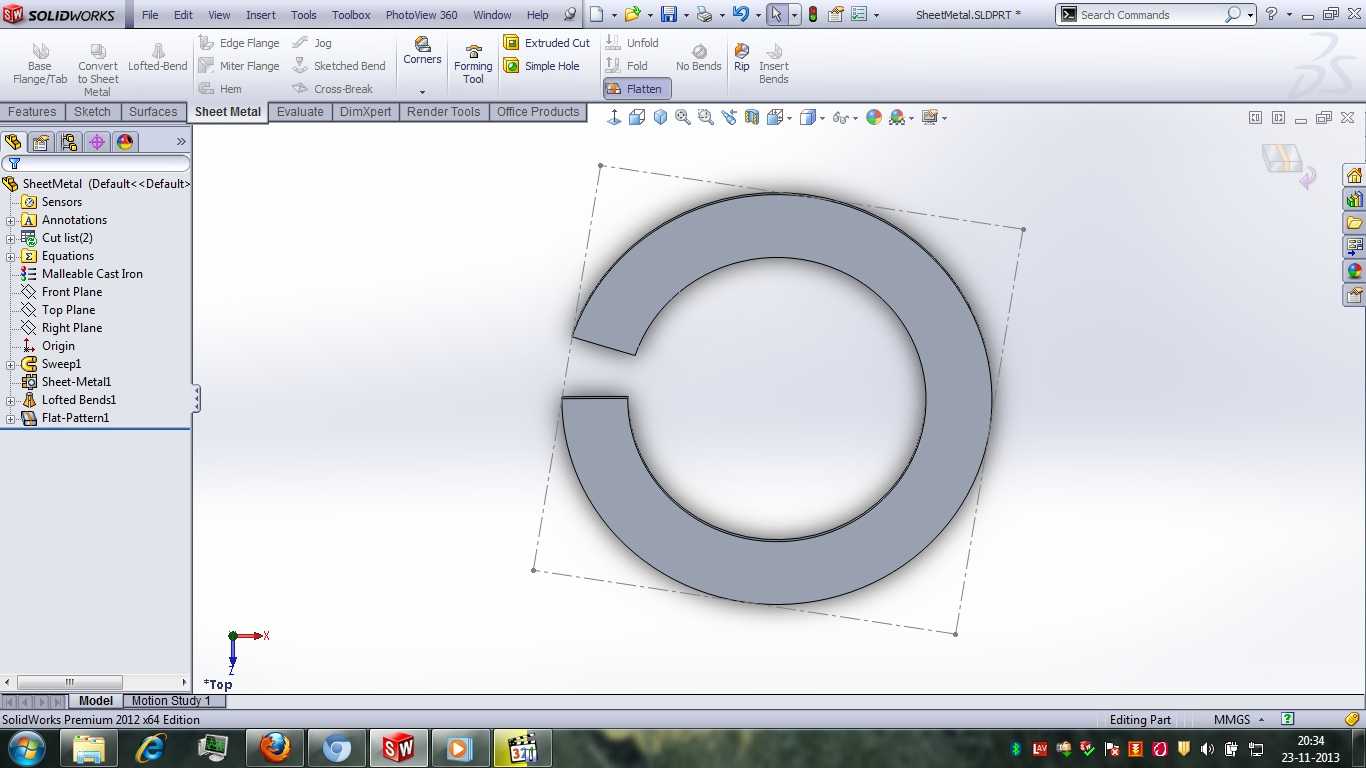The image size is (1366, 768).
Task: Select the Extruded Cut tool
Action: [547, 43]
